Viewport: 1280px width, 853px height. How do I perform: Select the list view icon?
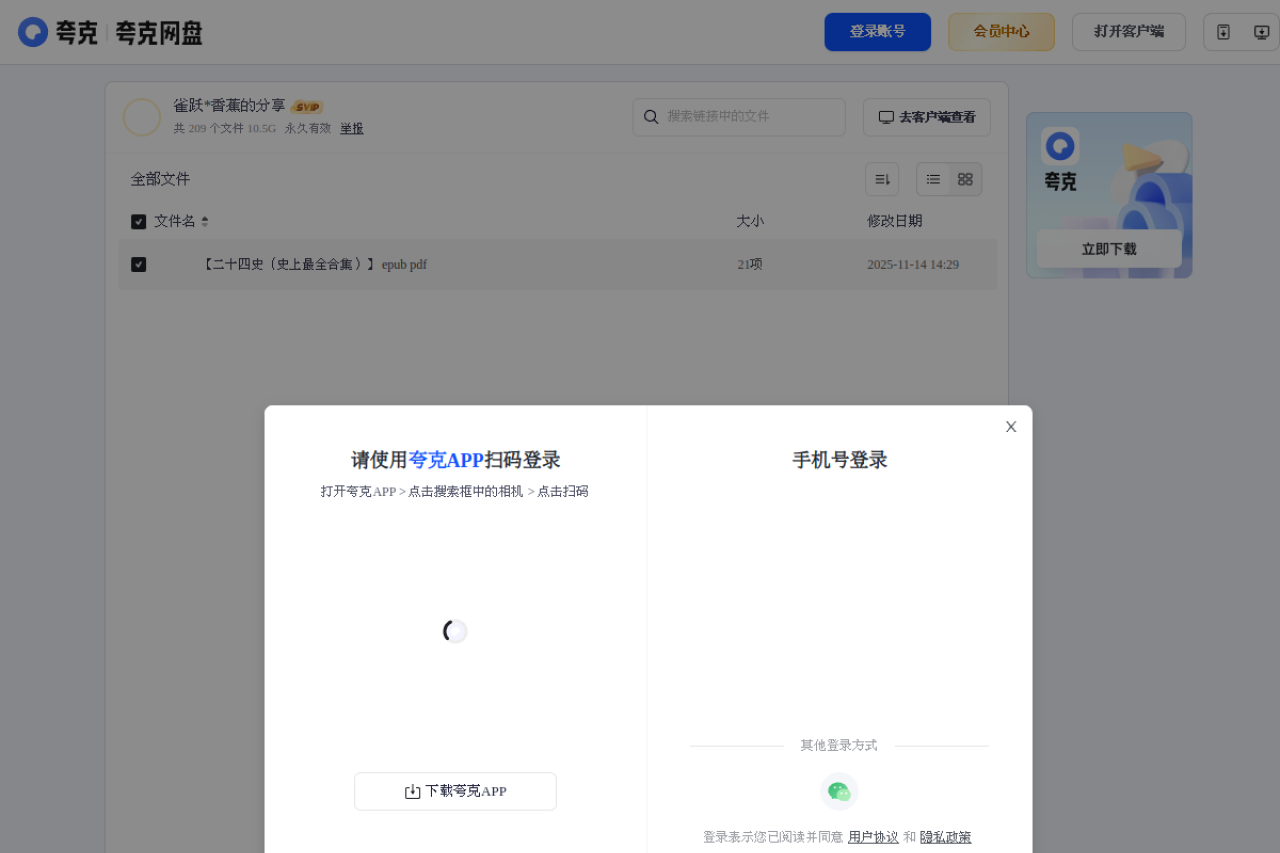[933, 178]
